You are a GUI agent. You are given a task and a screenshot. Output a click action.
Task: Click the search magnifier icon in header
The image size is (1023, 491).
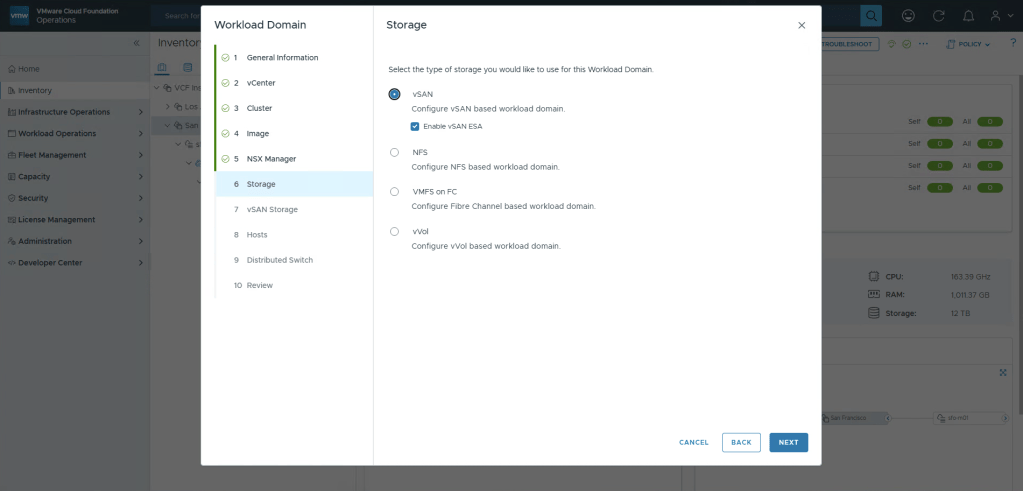click(871, 16)
